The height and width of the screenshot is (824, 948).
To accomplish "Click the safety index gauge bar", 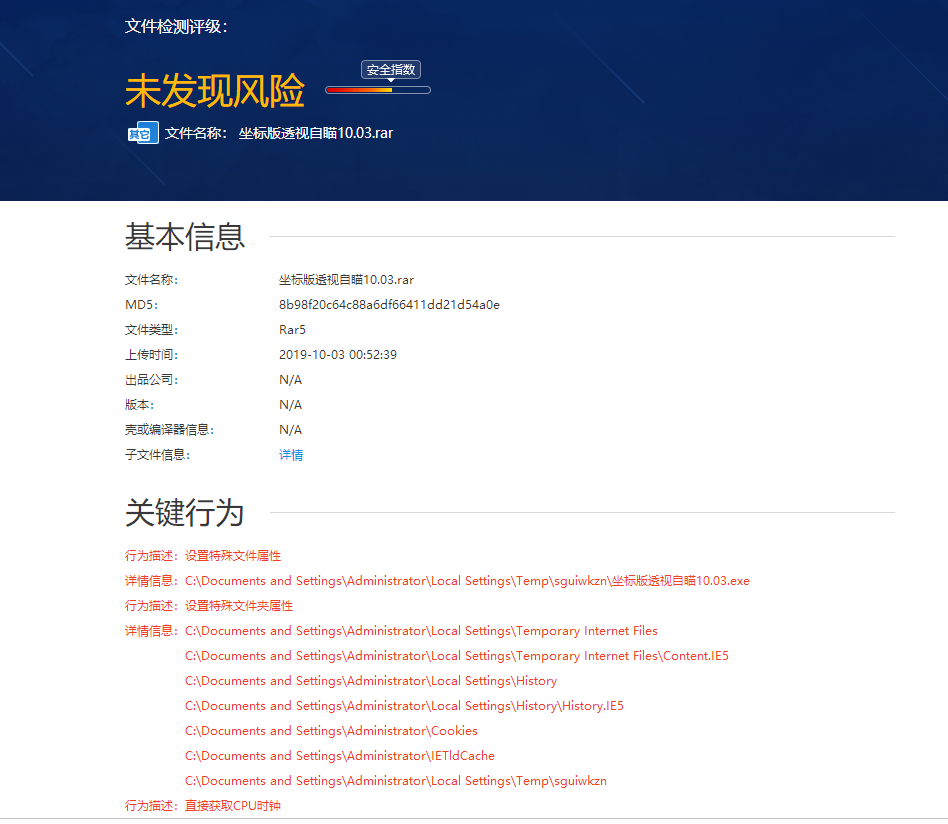I will [x=378, y=90].
